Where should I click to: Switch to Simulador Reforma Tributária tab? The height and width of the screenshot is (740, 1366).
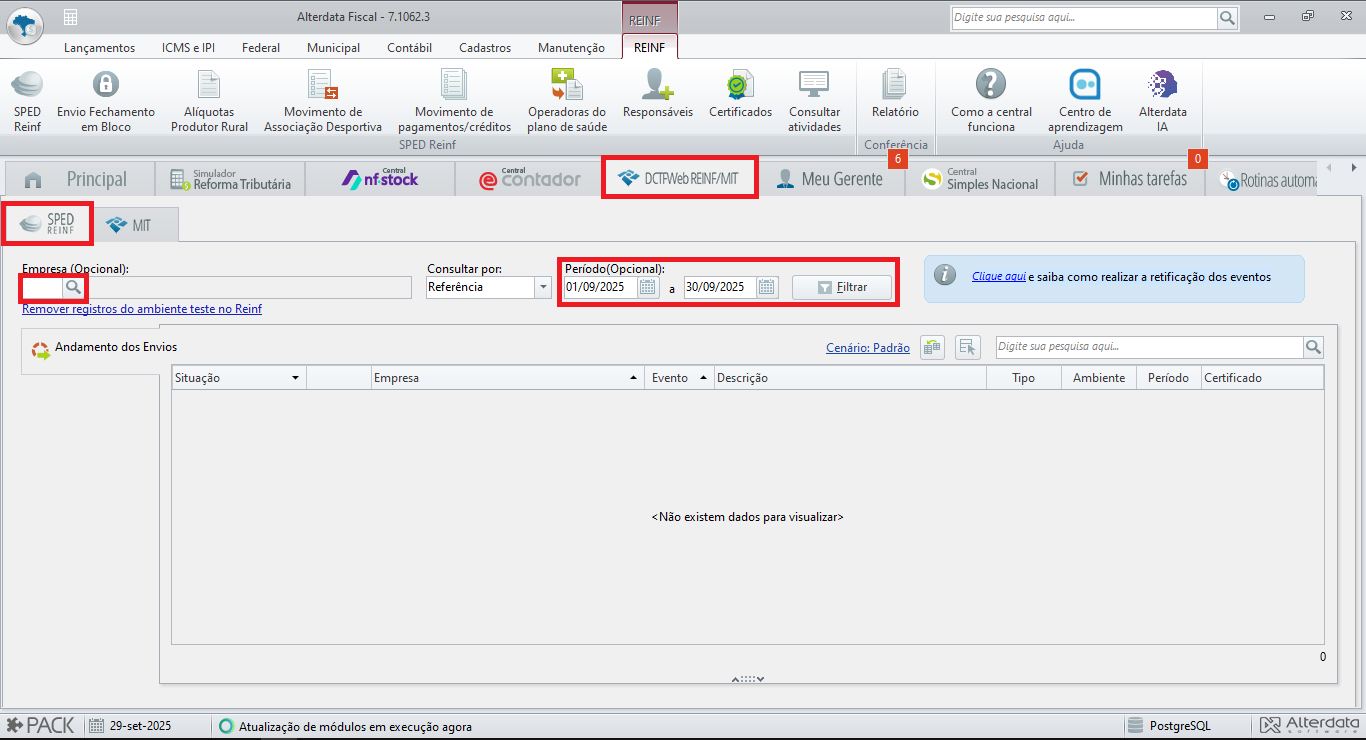pyautogui.click(x=230, y=179)
